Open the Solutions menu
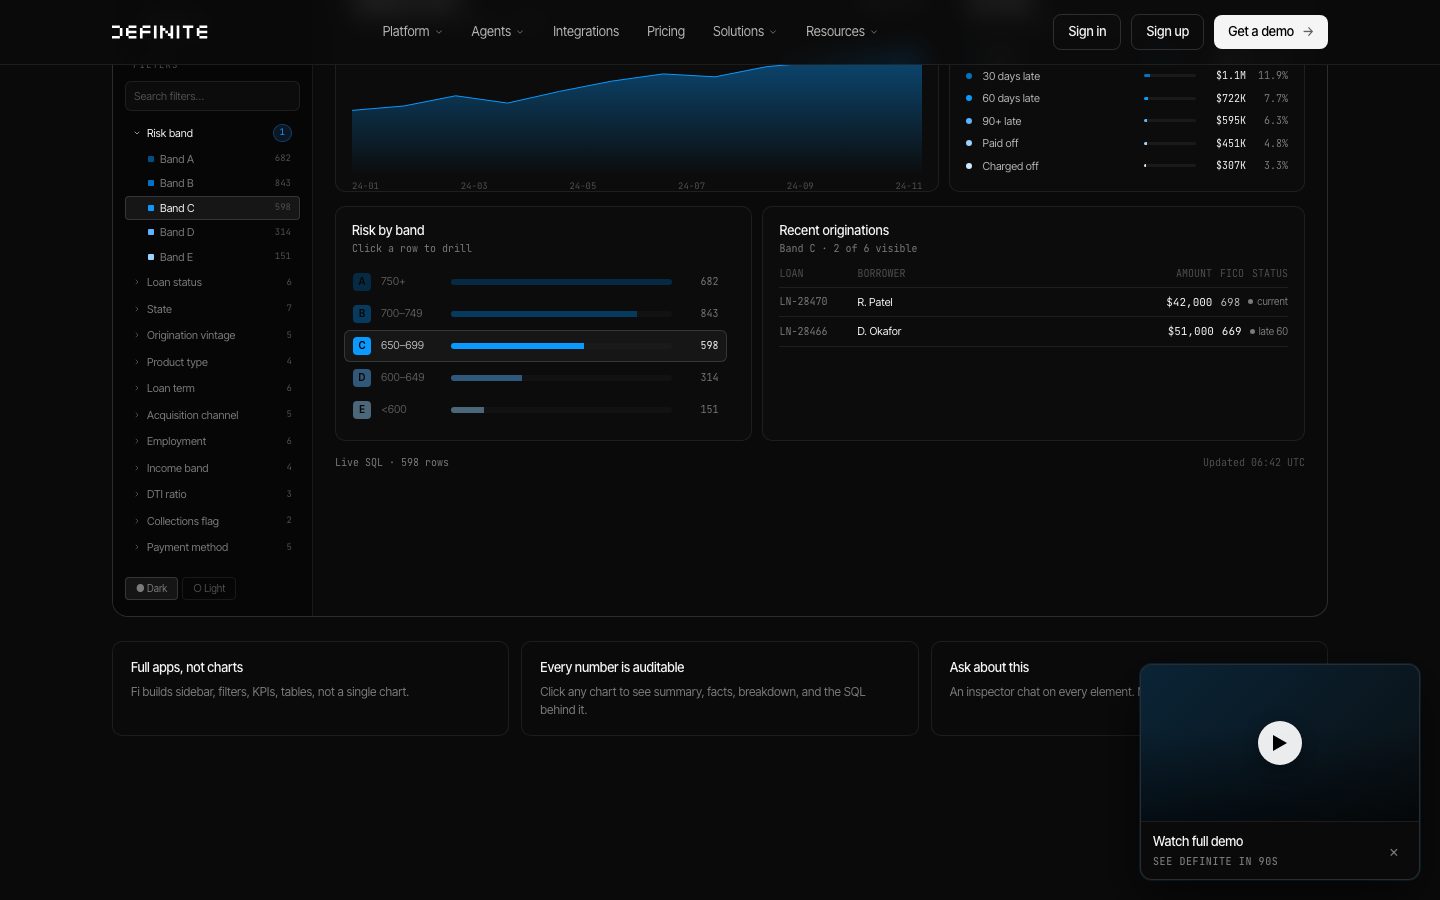This screenshot has height=900, width=1440. pos(744,32)
